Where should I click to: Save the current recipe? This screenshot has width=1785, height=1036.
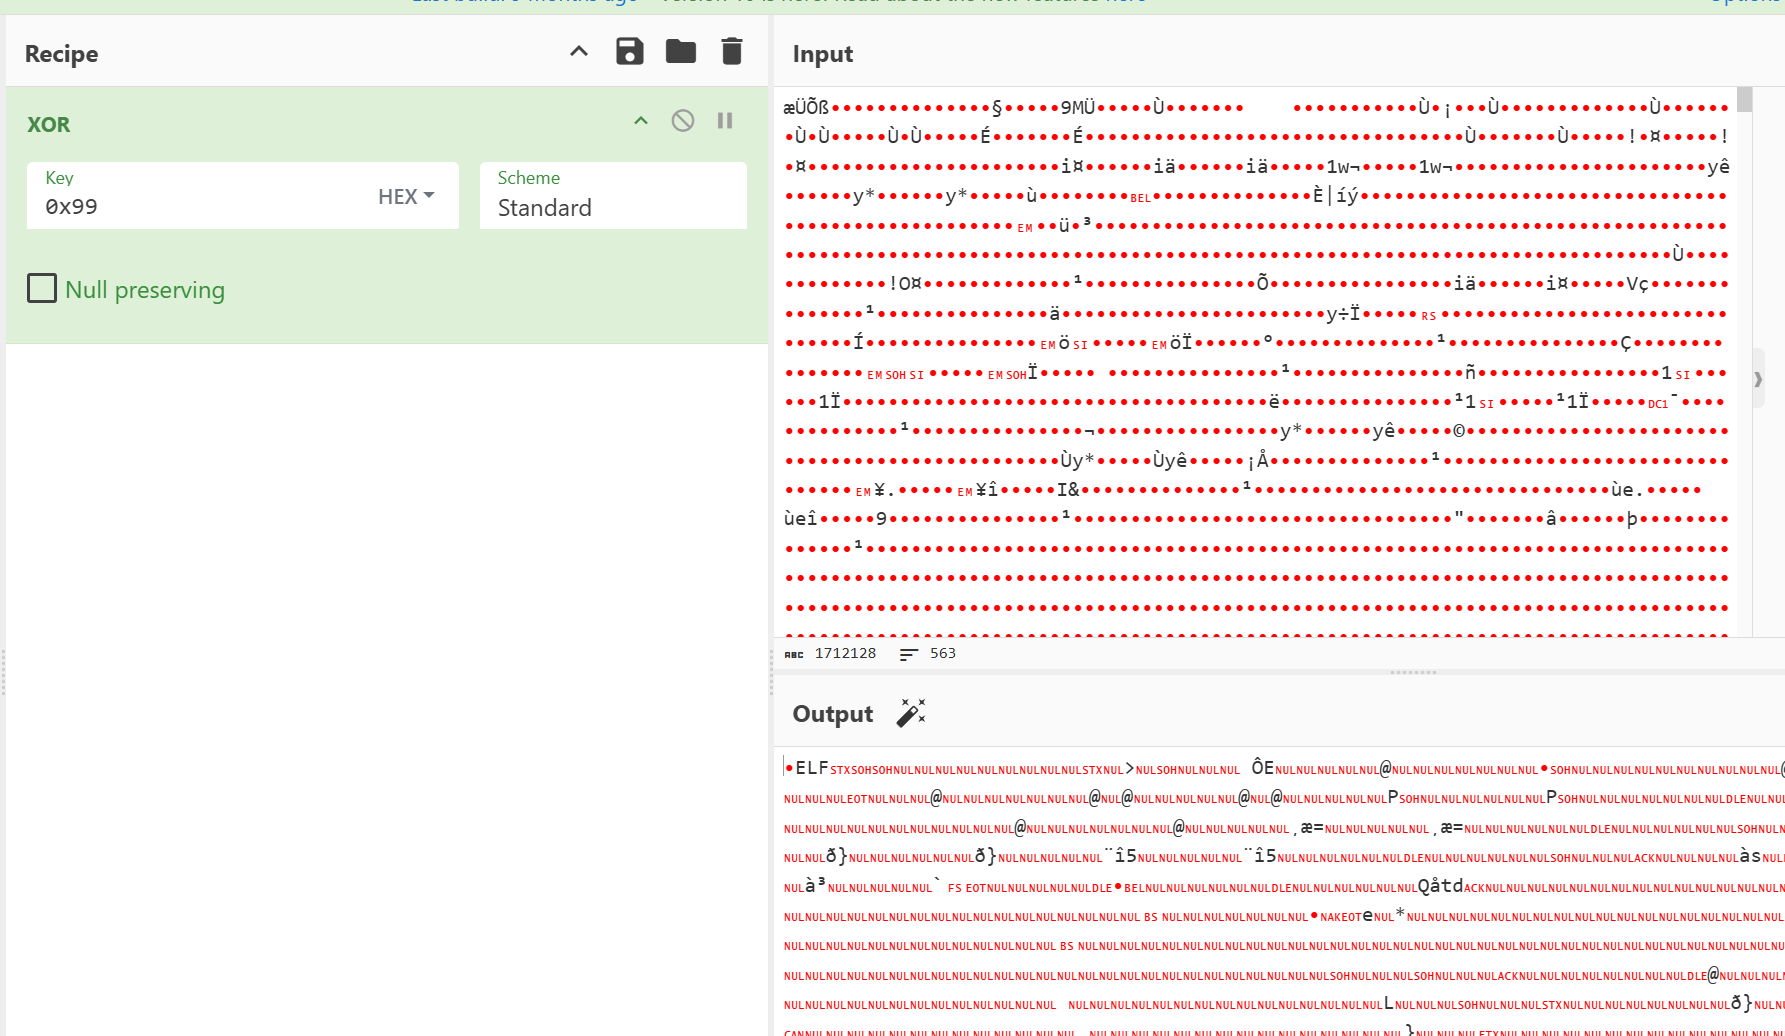pyautogui.click(x=629, y=52)
